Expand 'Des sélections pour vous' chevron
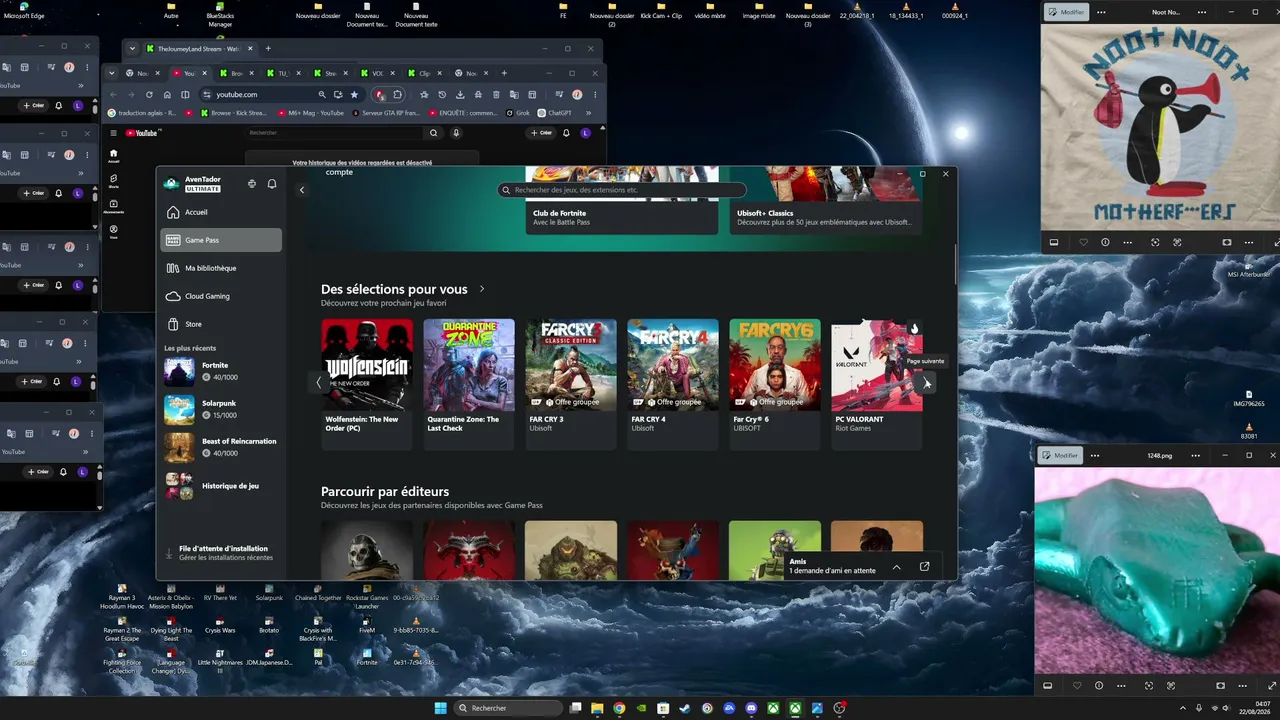This screenshot has width=1280, height=720. (482, 289)
